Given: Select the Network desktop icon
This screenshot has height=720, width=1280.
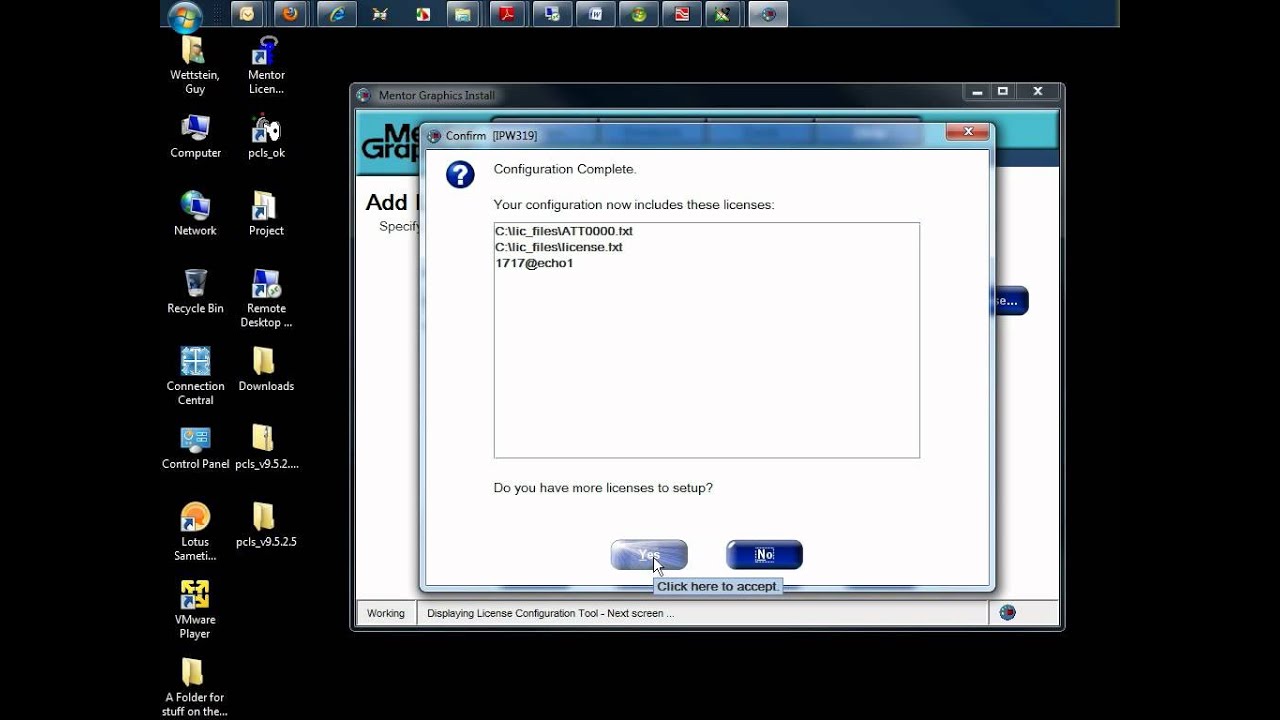Looking at the screenshot, I should pyautogui.click(x=195, y=214).
